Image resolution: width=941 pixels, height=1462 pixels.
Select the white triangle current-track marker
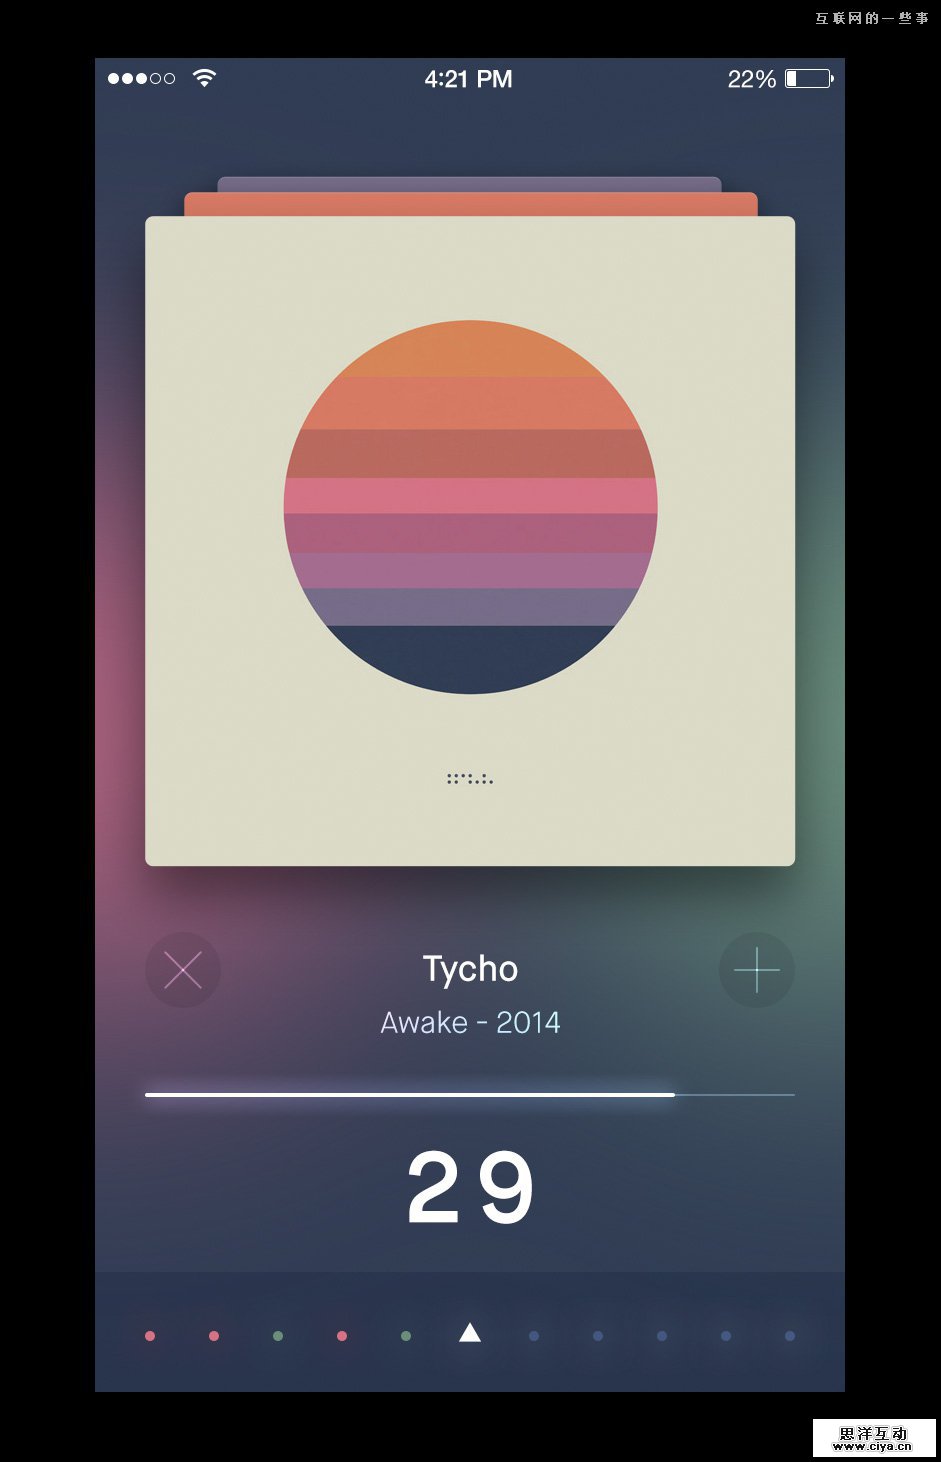point(470,1332)
